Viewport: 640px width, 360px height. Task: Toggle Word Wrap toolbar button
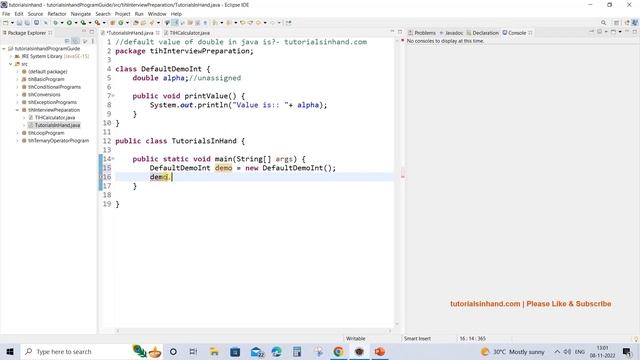(x=182, y=23)
